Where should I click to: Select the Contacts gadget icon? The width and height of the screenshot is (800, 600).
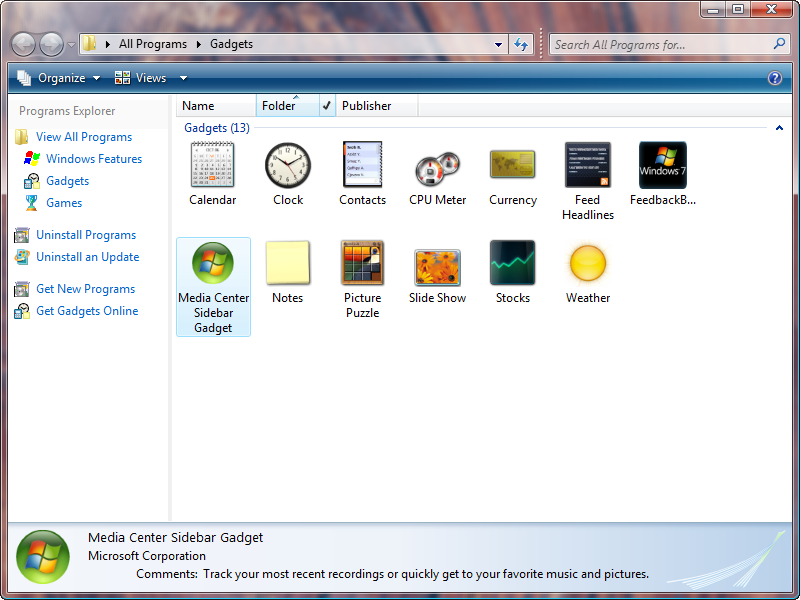tap(362, 164)
